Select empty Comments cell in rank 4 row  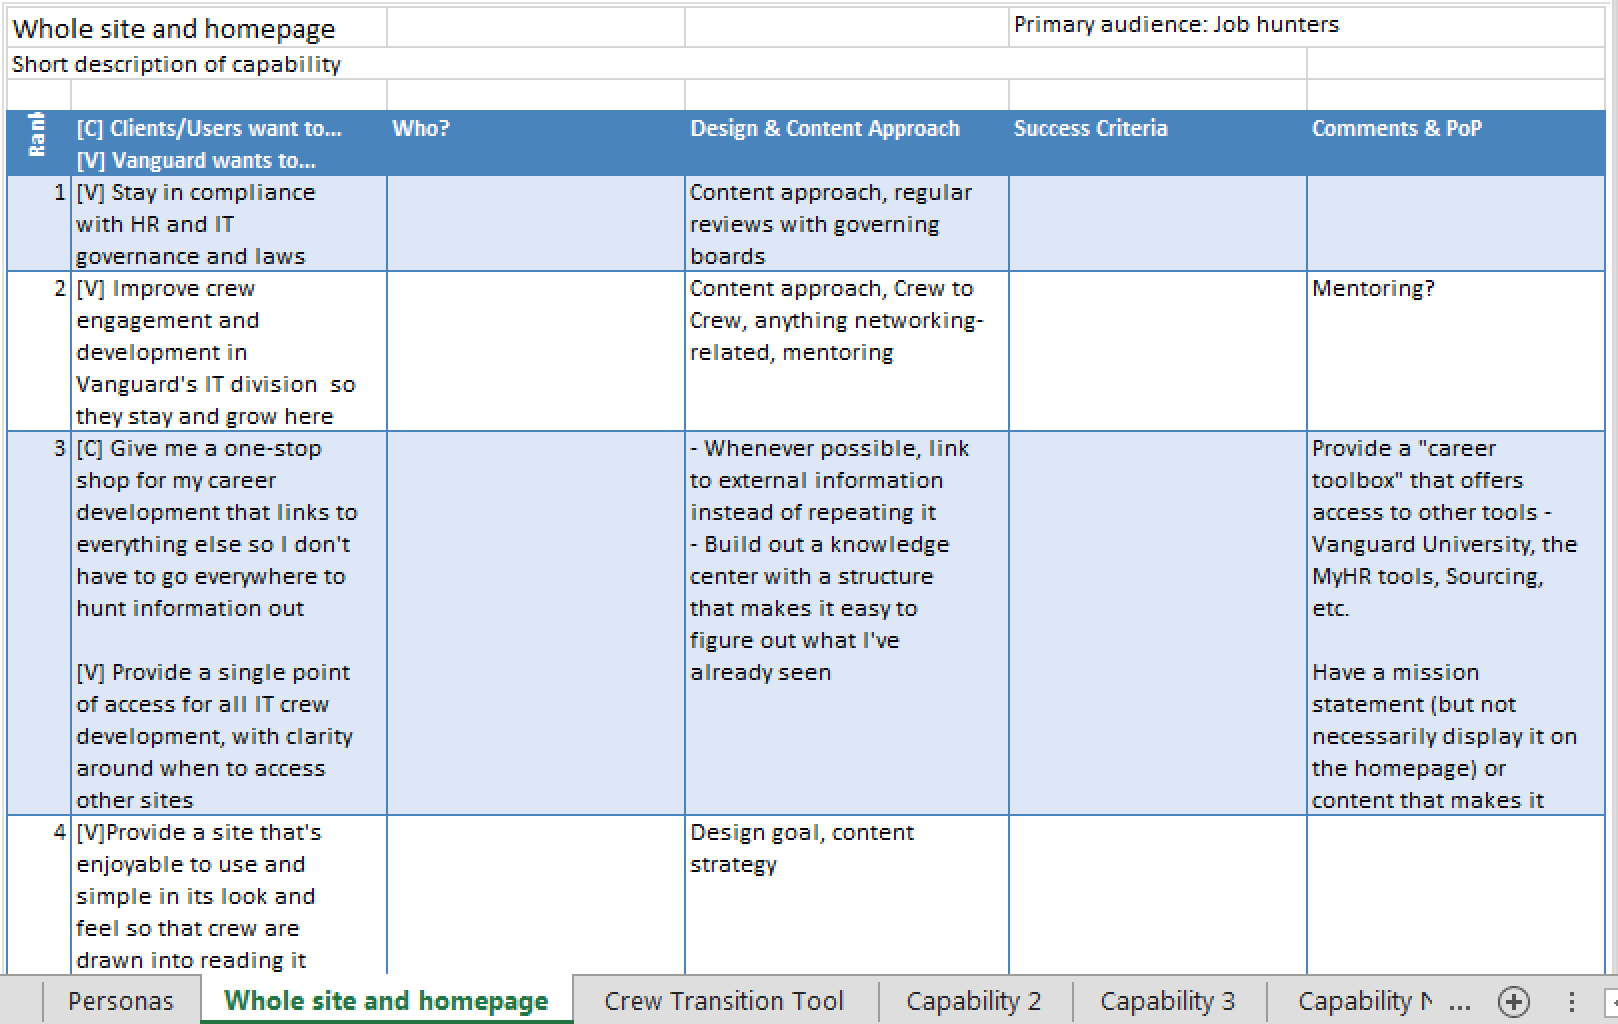point(1455,896)
